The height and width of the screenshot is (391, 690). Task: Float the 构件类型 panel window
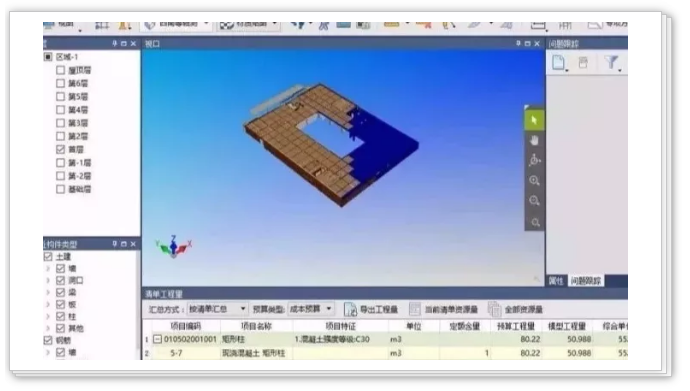pyautogui.click(x=124, y=244)
